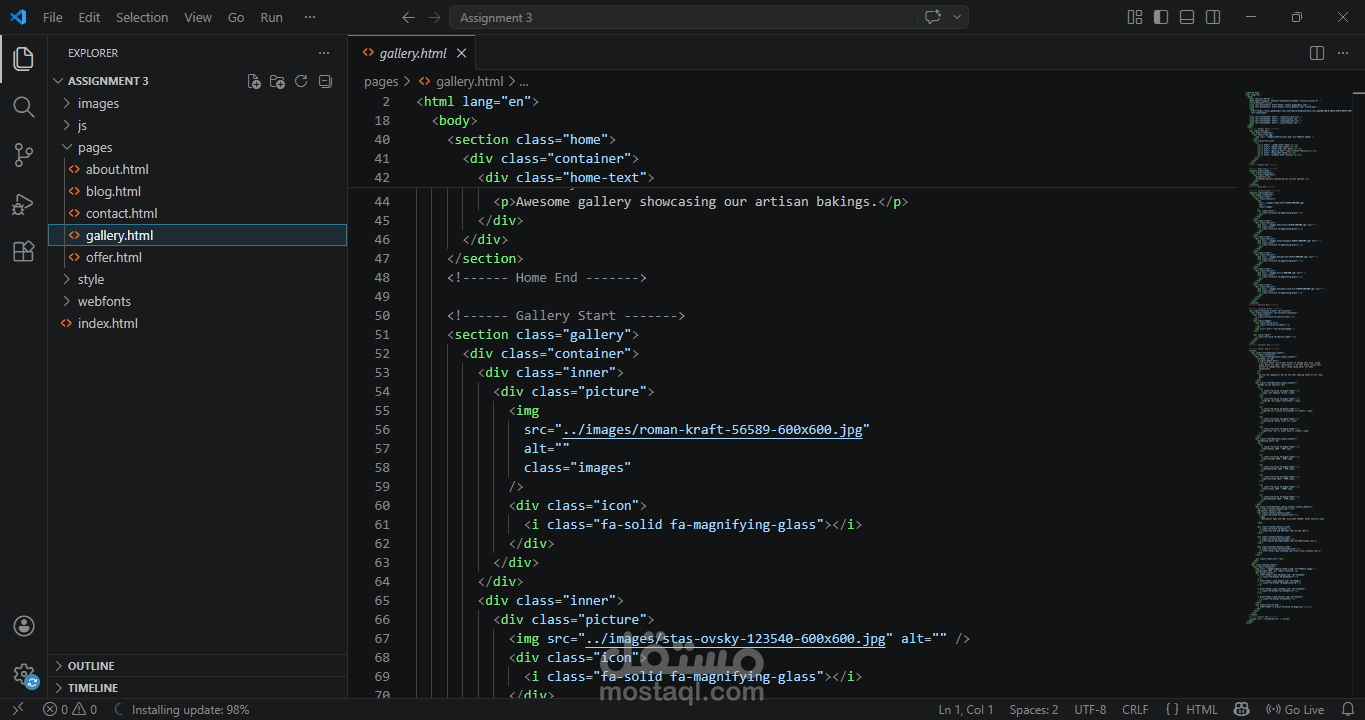Open the Extensions view
1365x720 pixels.
[x=23, y=252]
